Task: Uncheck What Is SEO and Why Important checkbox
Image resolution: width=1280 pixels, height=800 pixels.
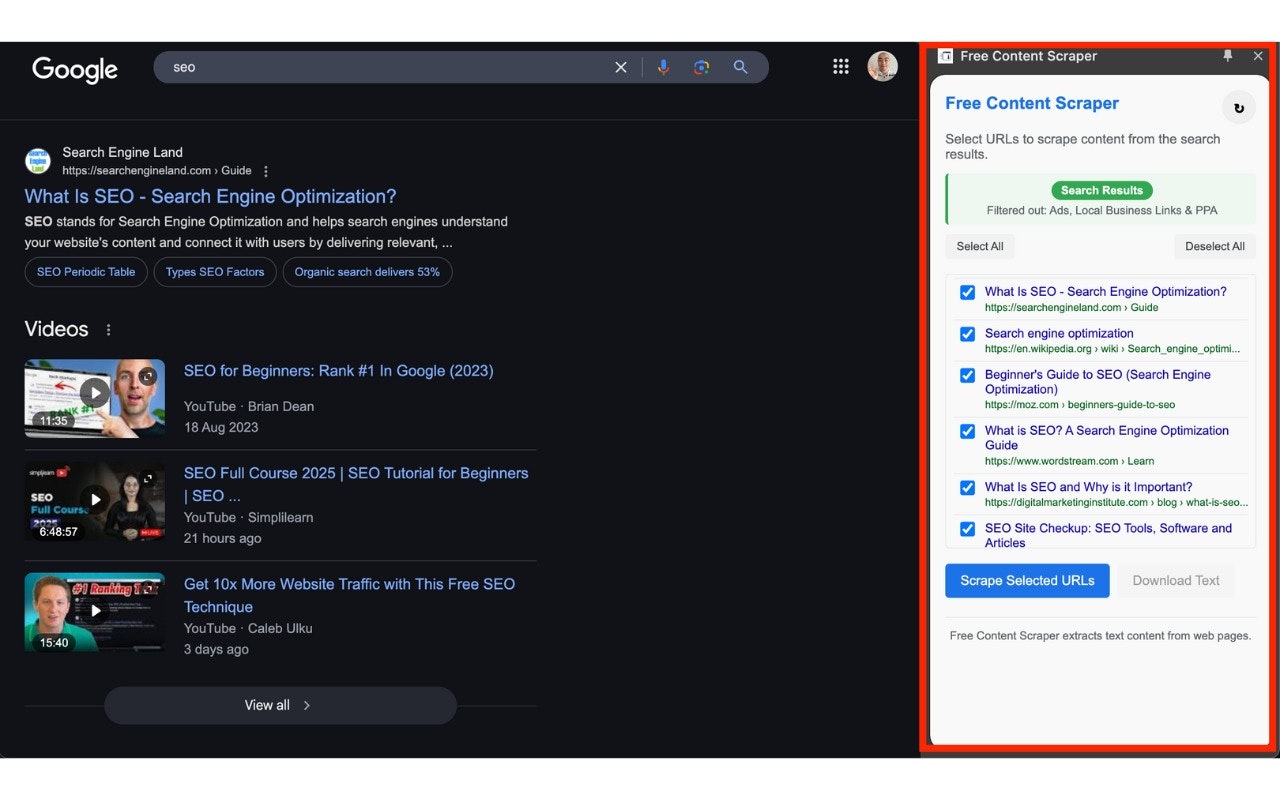Action: 967,487
